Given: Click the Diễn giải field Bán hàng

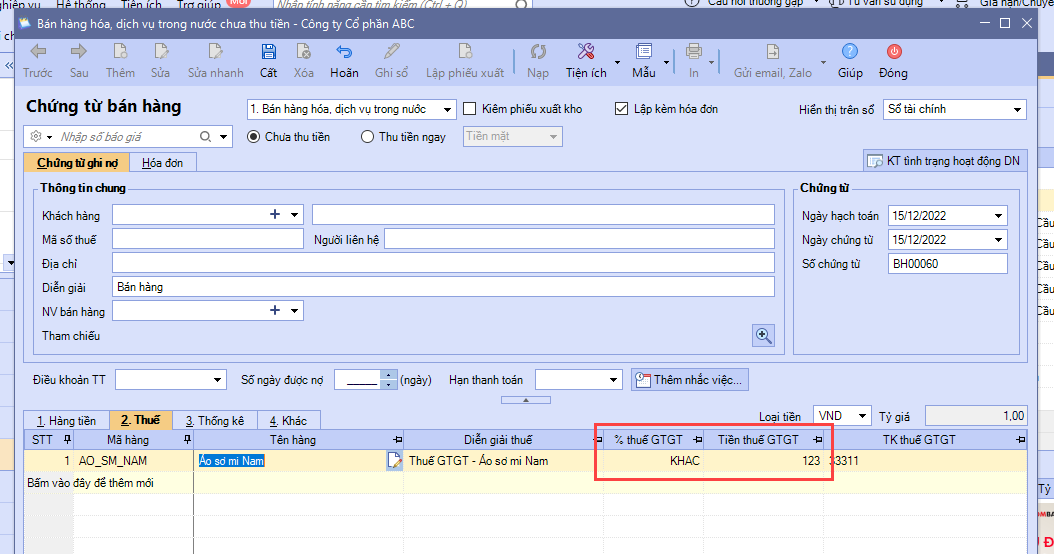Looking at the screenshot, I should (x=444, y=287).
